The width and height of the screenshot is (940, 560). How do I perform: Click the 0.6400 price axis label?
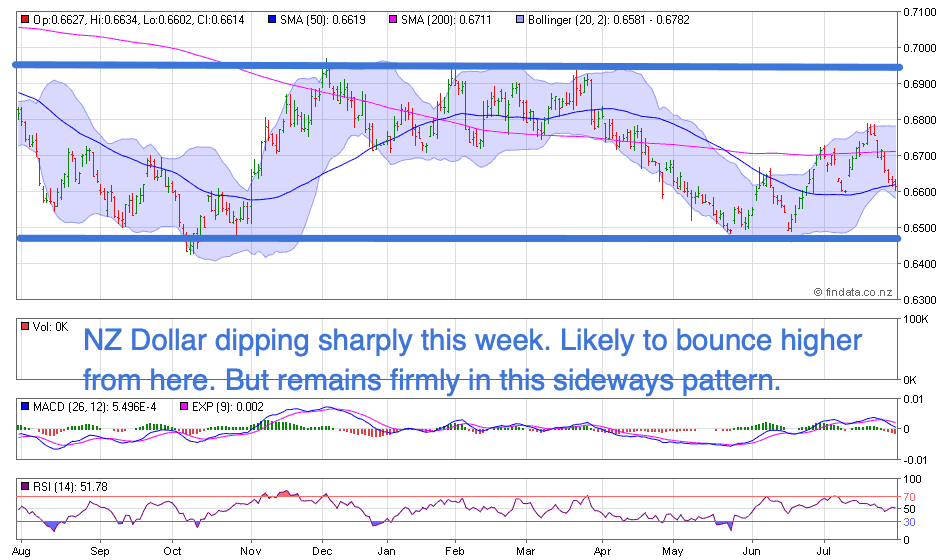(x=920, y=264)
